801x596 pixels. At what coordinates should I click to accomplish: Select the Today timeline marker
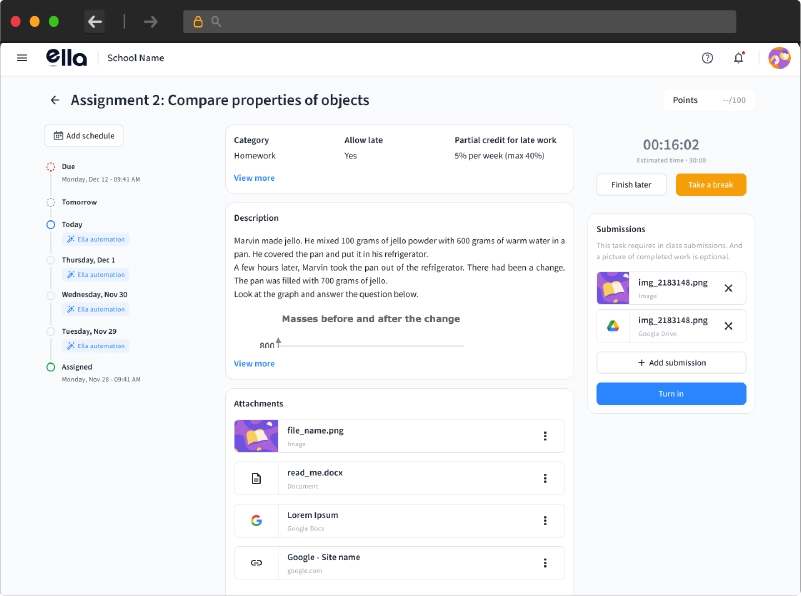click(51, 225)
